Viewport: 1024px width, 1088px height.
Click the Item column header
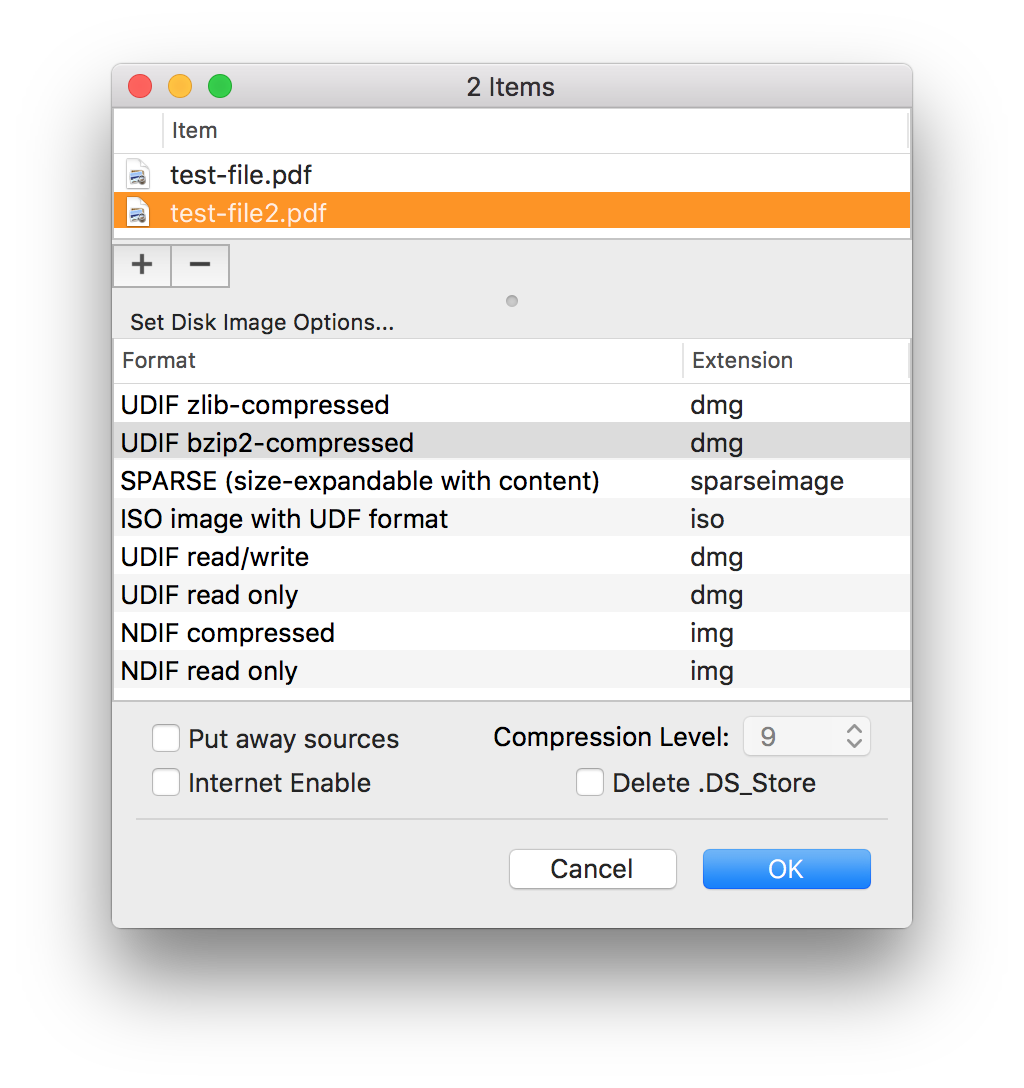[x=534, y=131]
